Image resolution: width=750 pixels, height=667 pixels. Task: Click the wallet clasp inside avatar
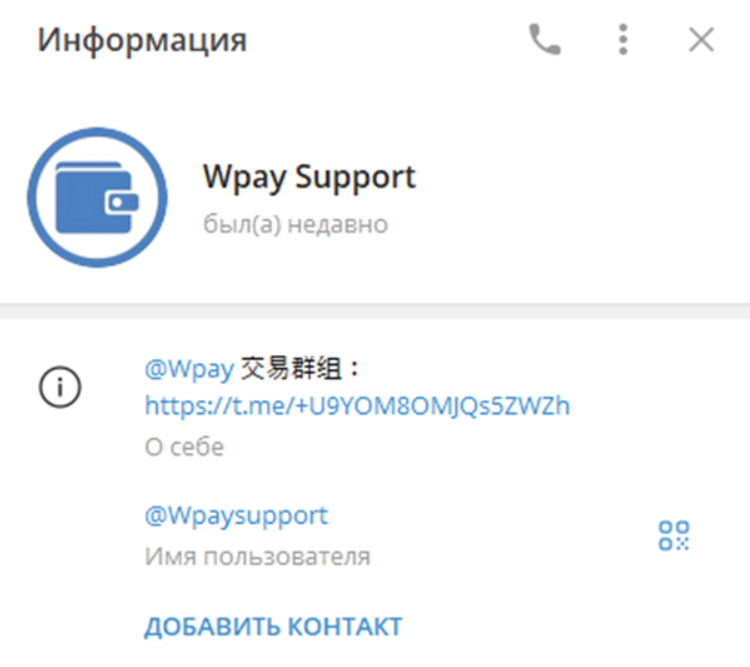[x=122, y=203]
